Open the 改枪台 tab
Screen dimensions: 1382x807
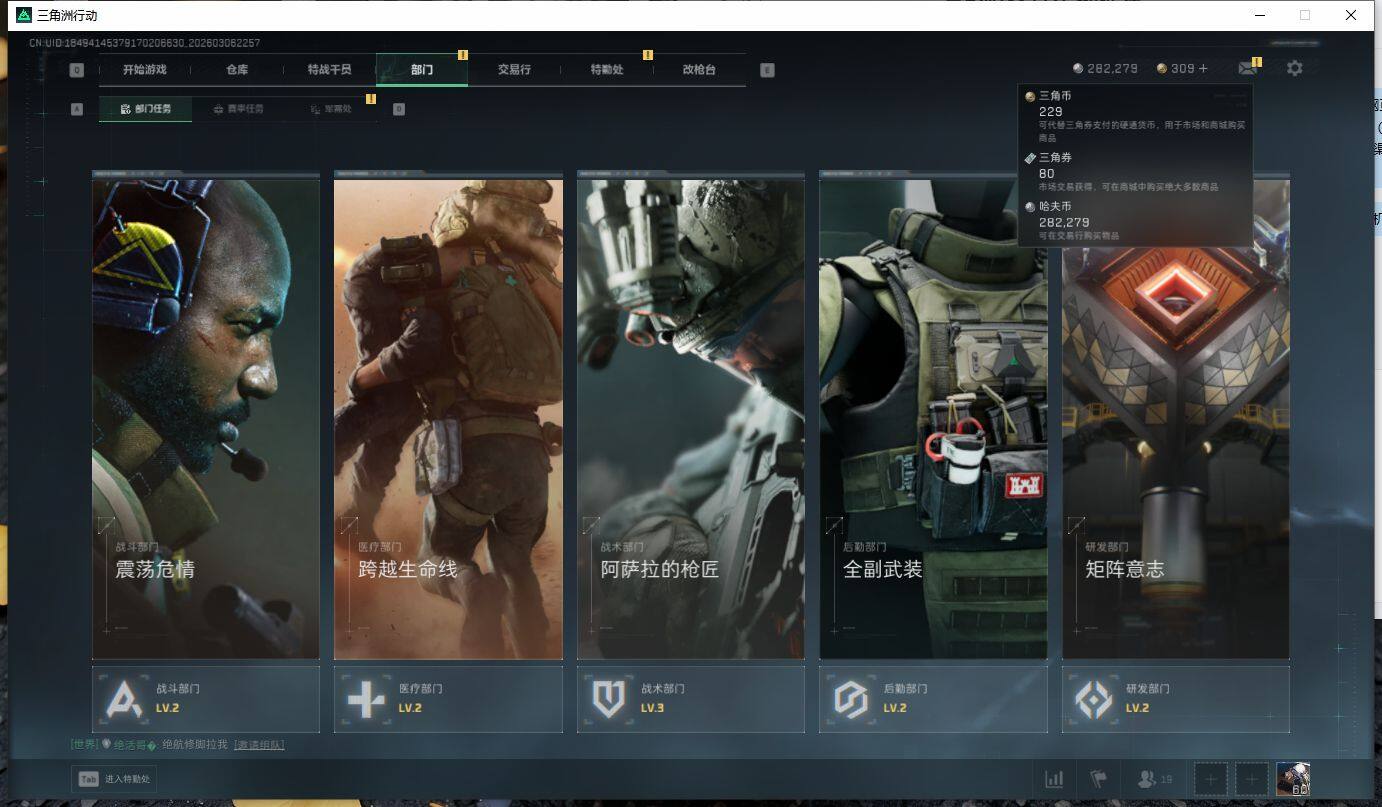tap(699, 70)
